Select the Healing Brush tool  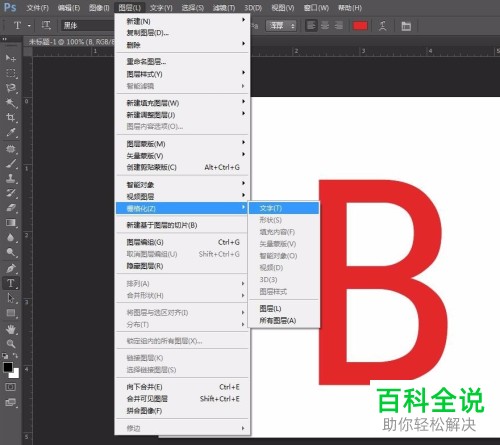click(11, 149)
